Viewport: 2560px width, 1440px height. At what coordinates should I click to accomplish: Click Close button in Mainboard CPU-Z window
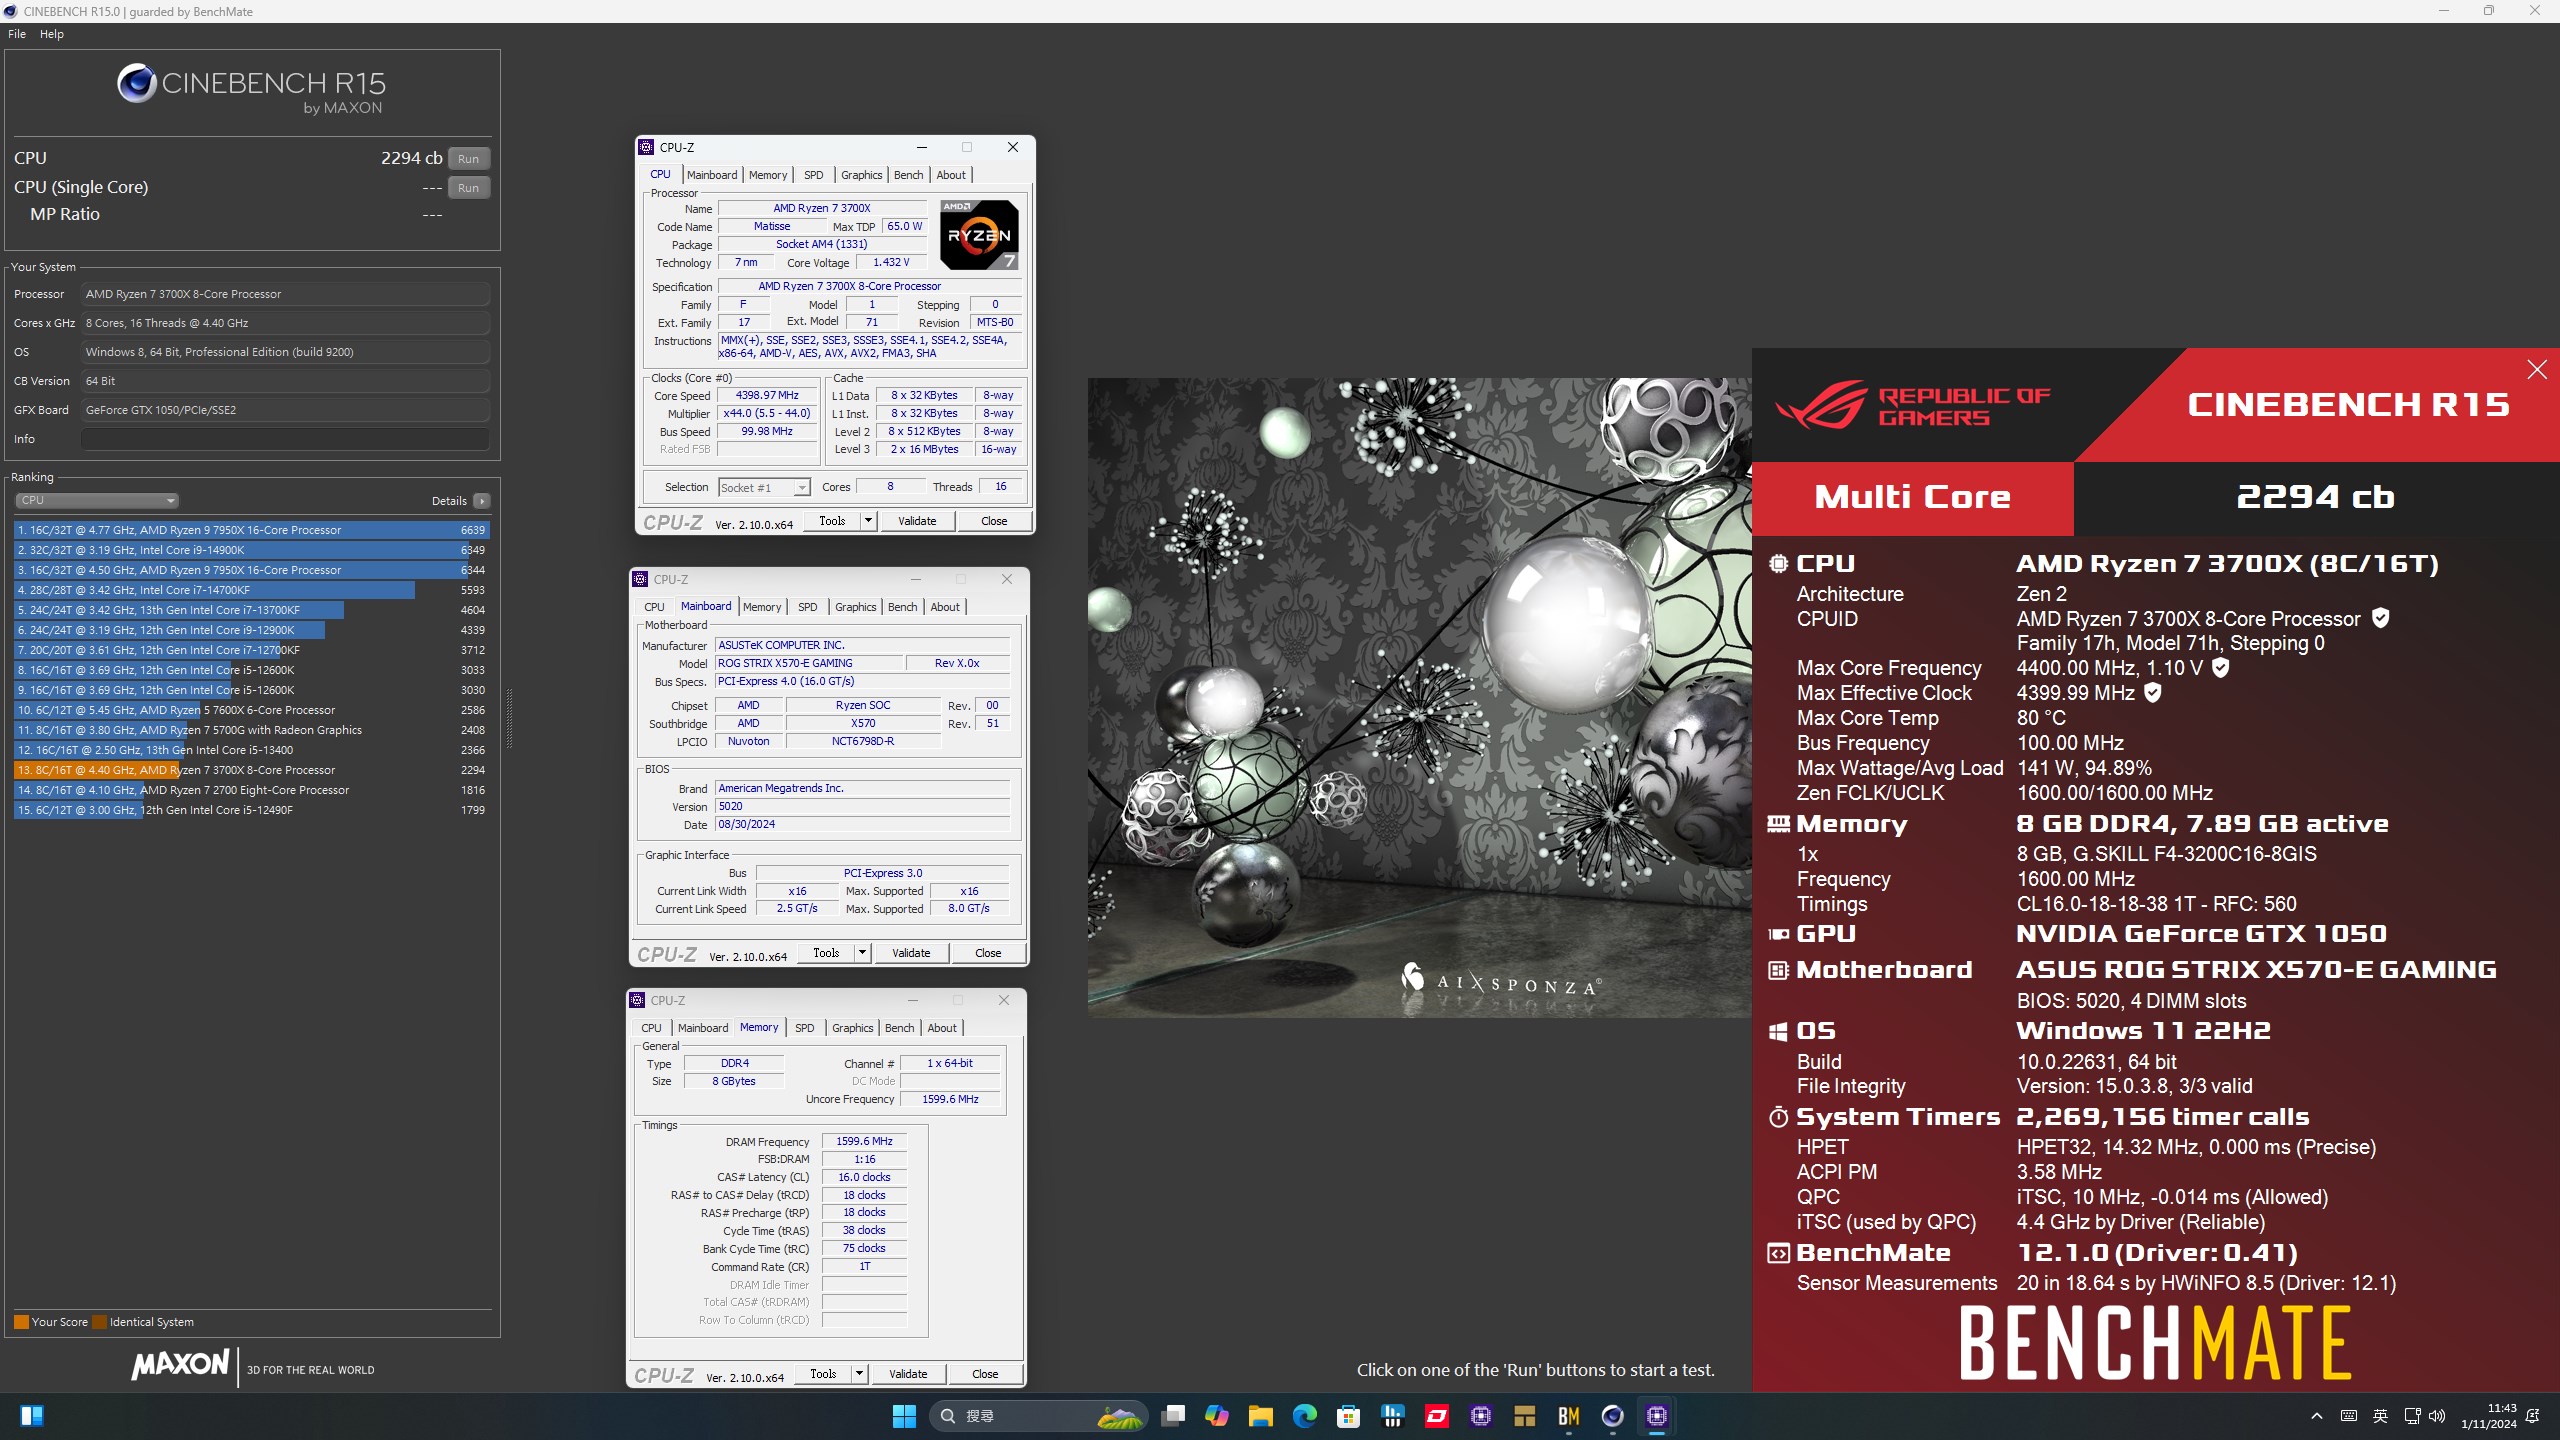988,953
